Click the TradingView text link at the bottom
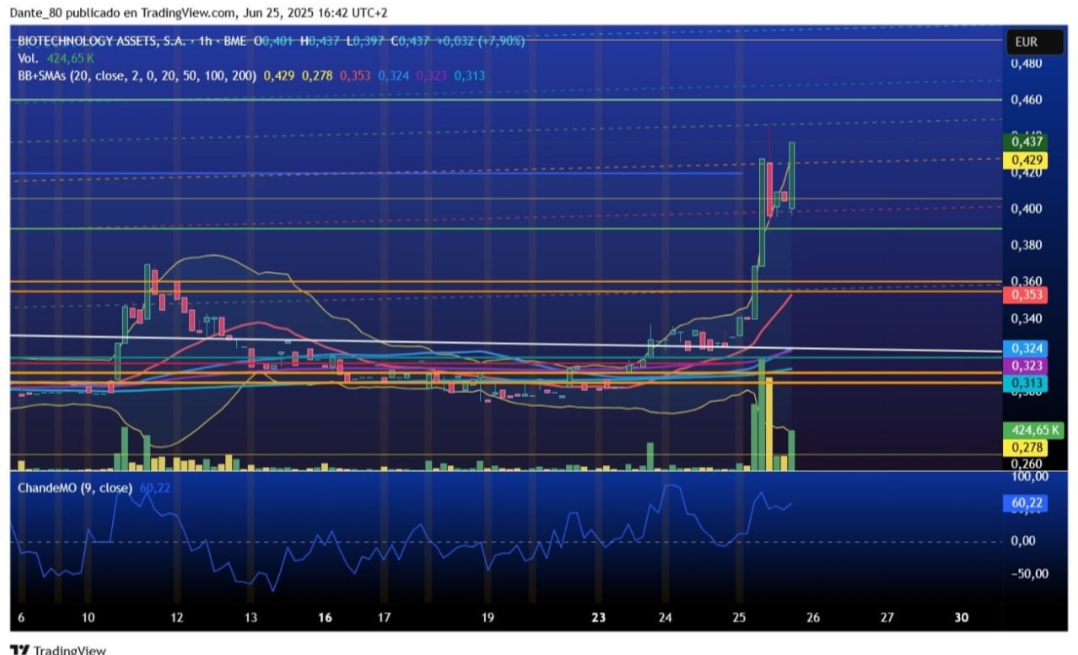 [69, 650]
